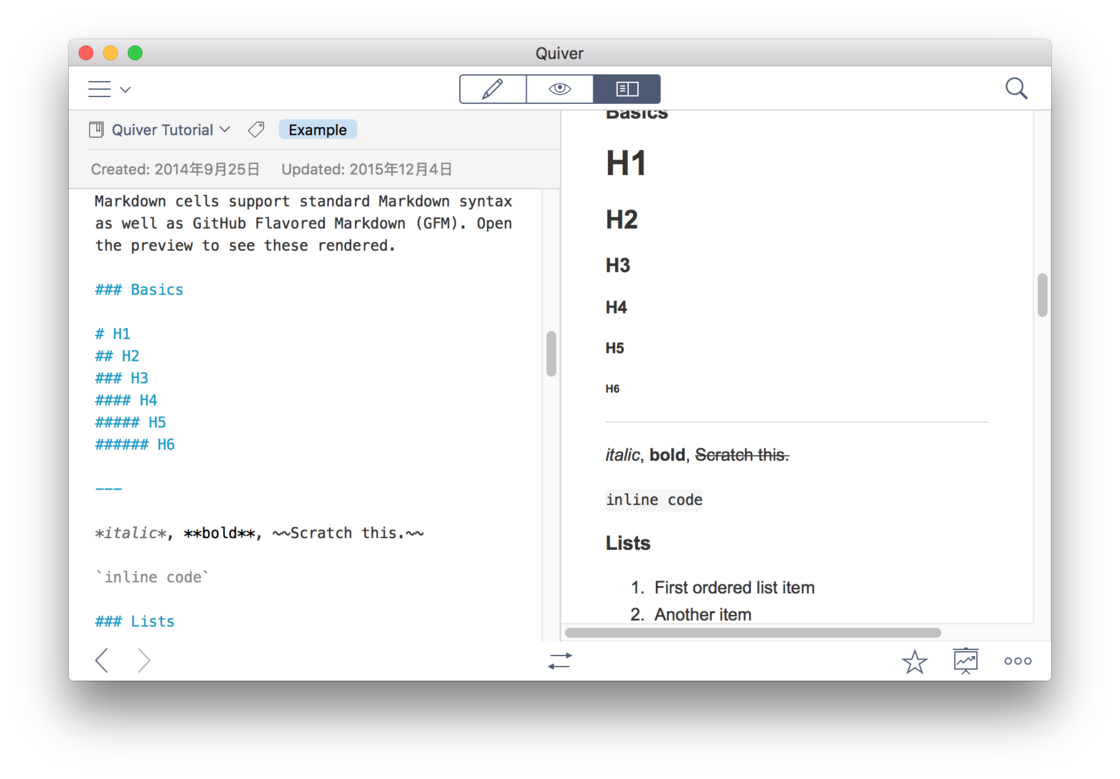Close the Quiver window with red button
1120x779 pixels.
click(x=86, y=53)
